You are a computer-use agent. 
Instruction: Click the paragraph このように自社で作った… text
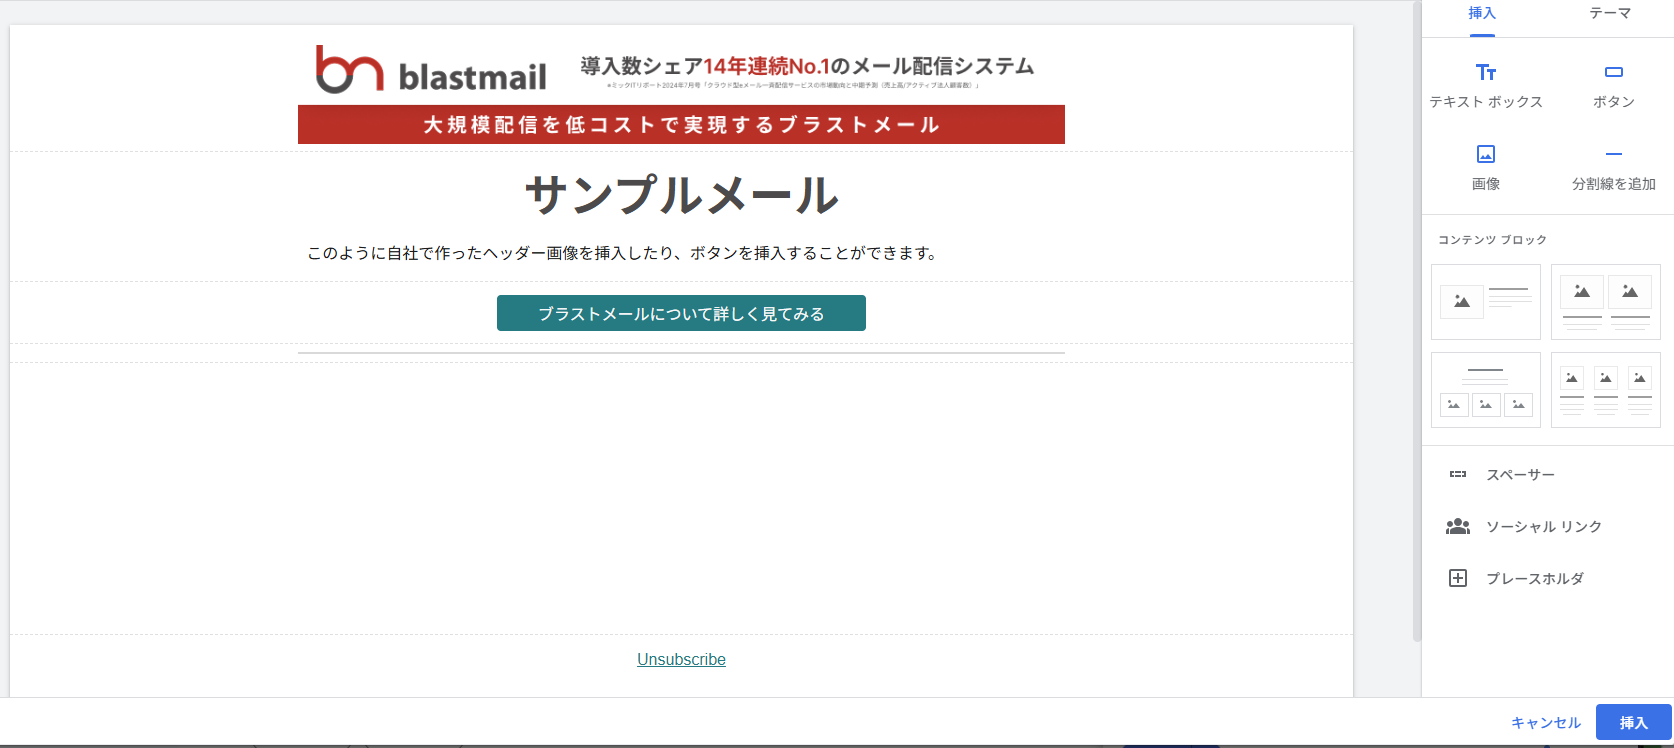tap(622, 253)
